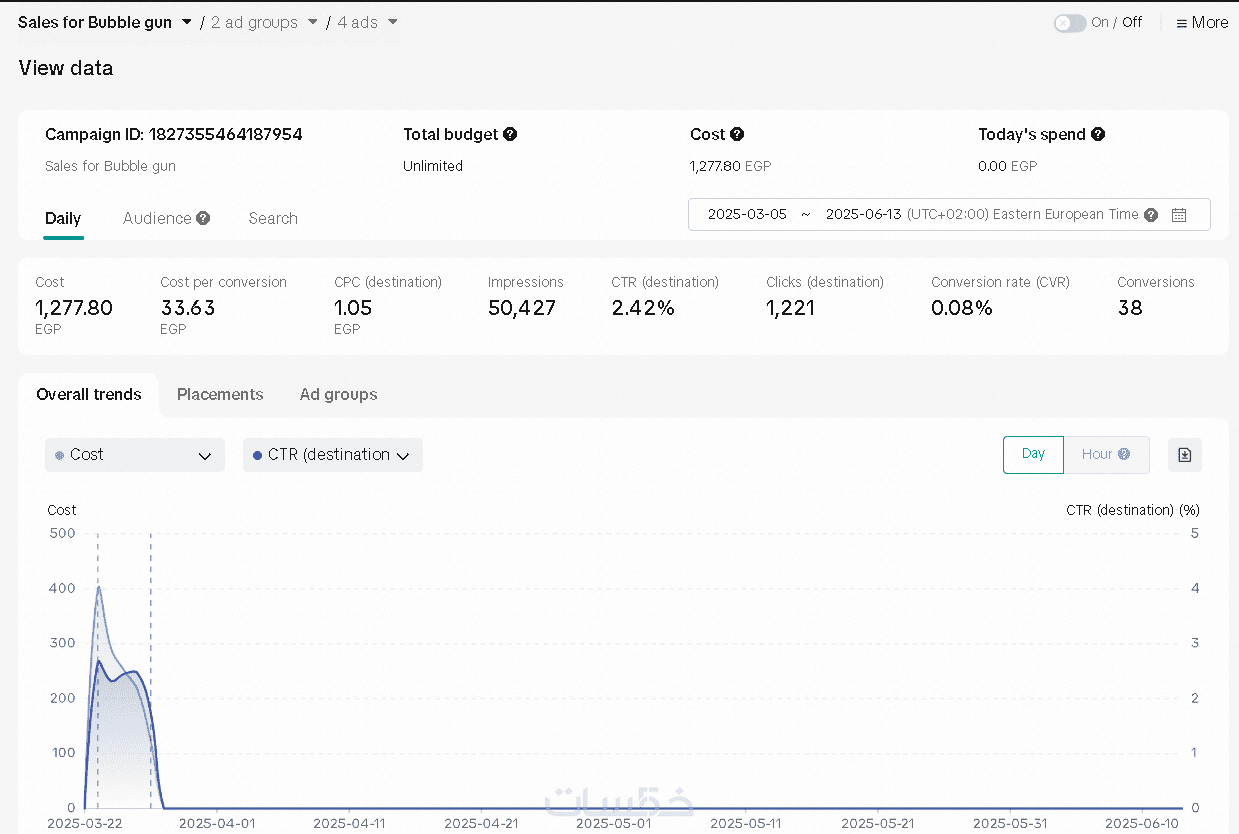Click the start date 2025-03-05 field
This screenshot has height=834, width=1239.
(x=747, y=214)
